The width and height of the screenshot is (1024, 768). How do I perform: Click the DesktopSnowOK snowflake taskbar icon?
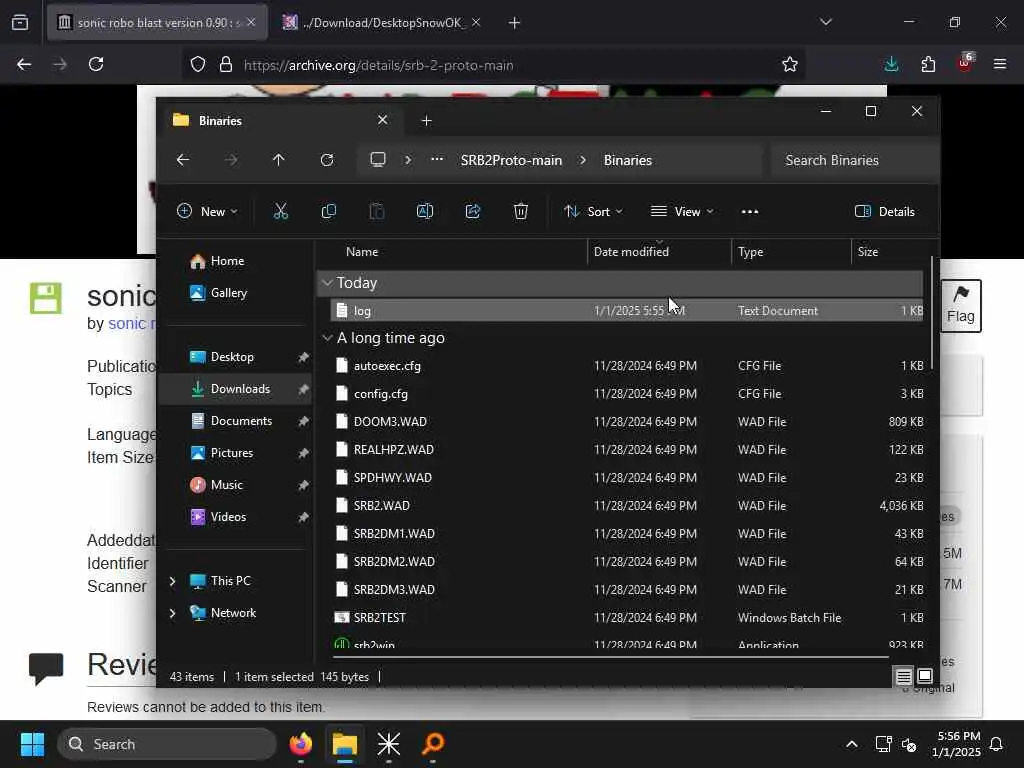[389, 744]
